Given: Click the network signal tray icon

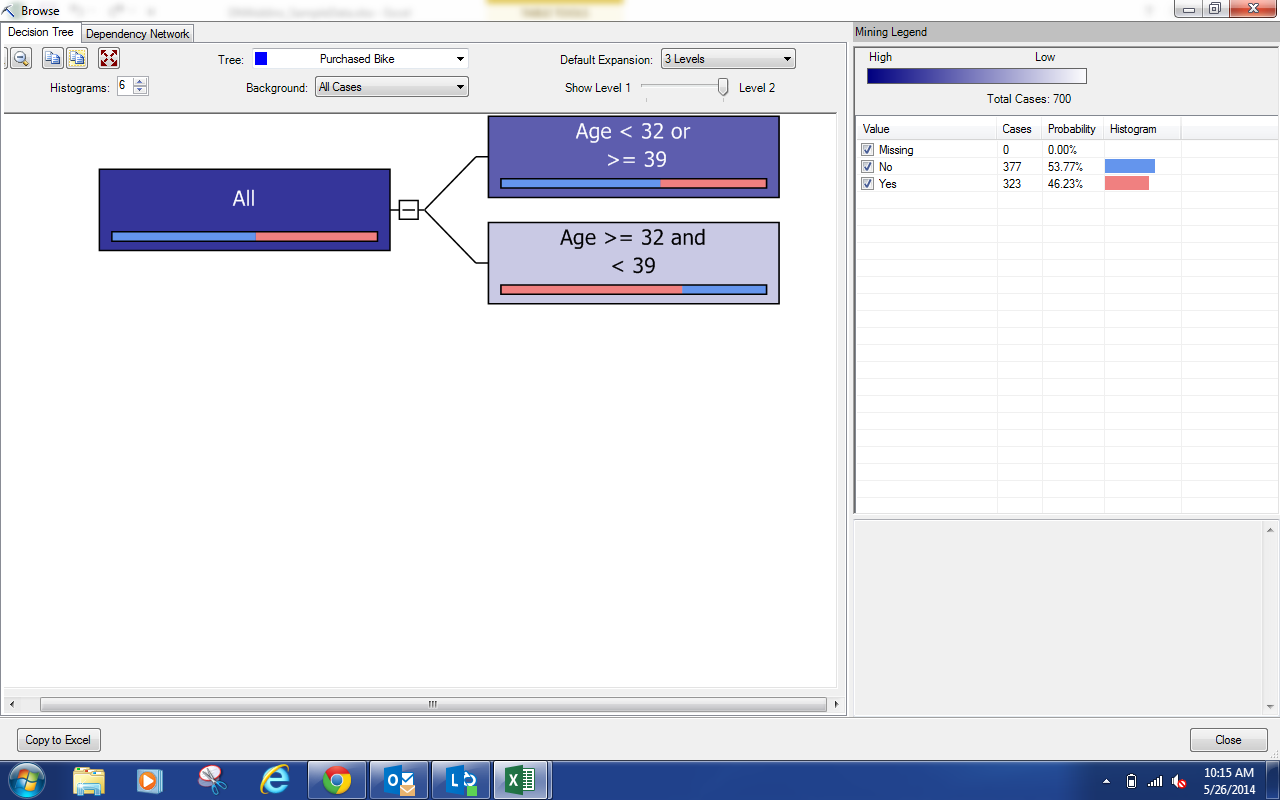Looking at the screenshot, I should [1155, 781].
